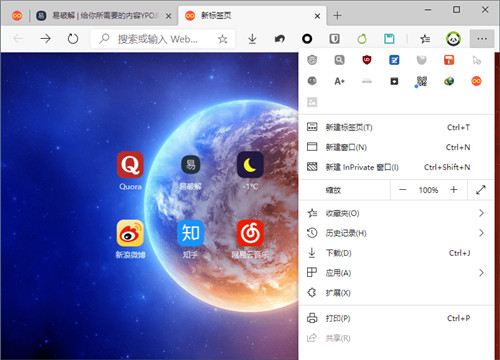Click the blue square pencil extension icon
The image size is (500, 360).
click(x=394, y=60)
